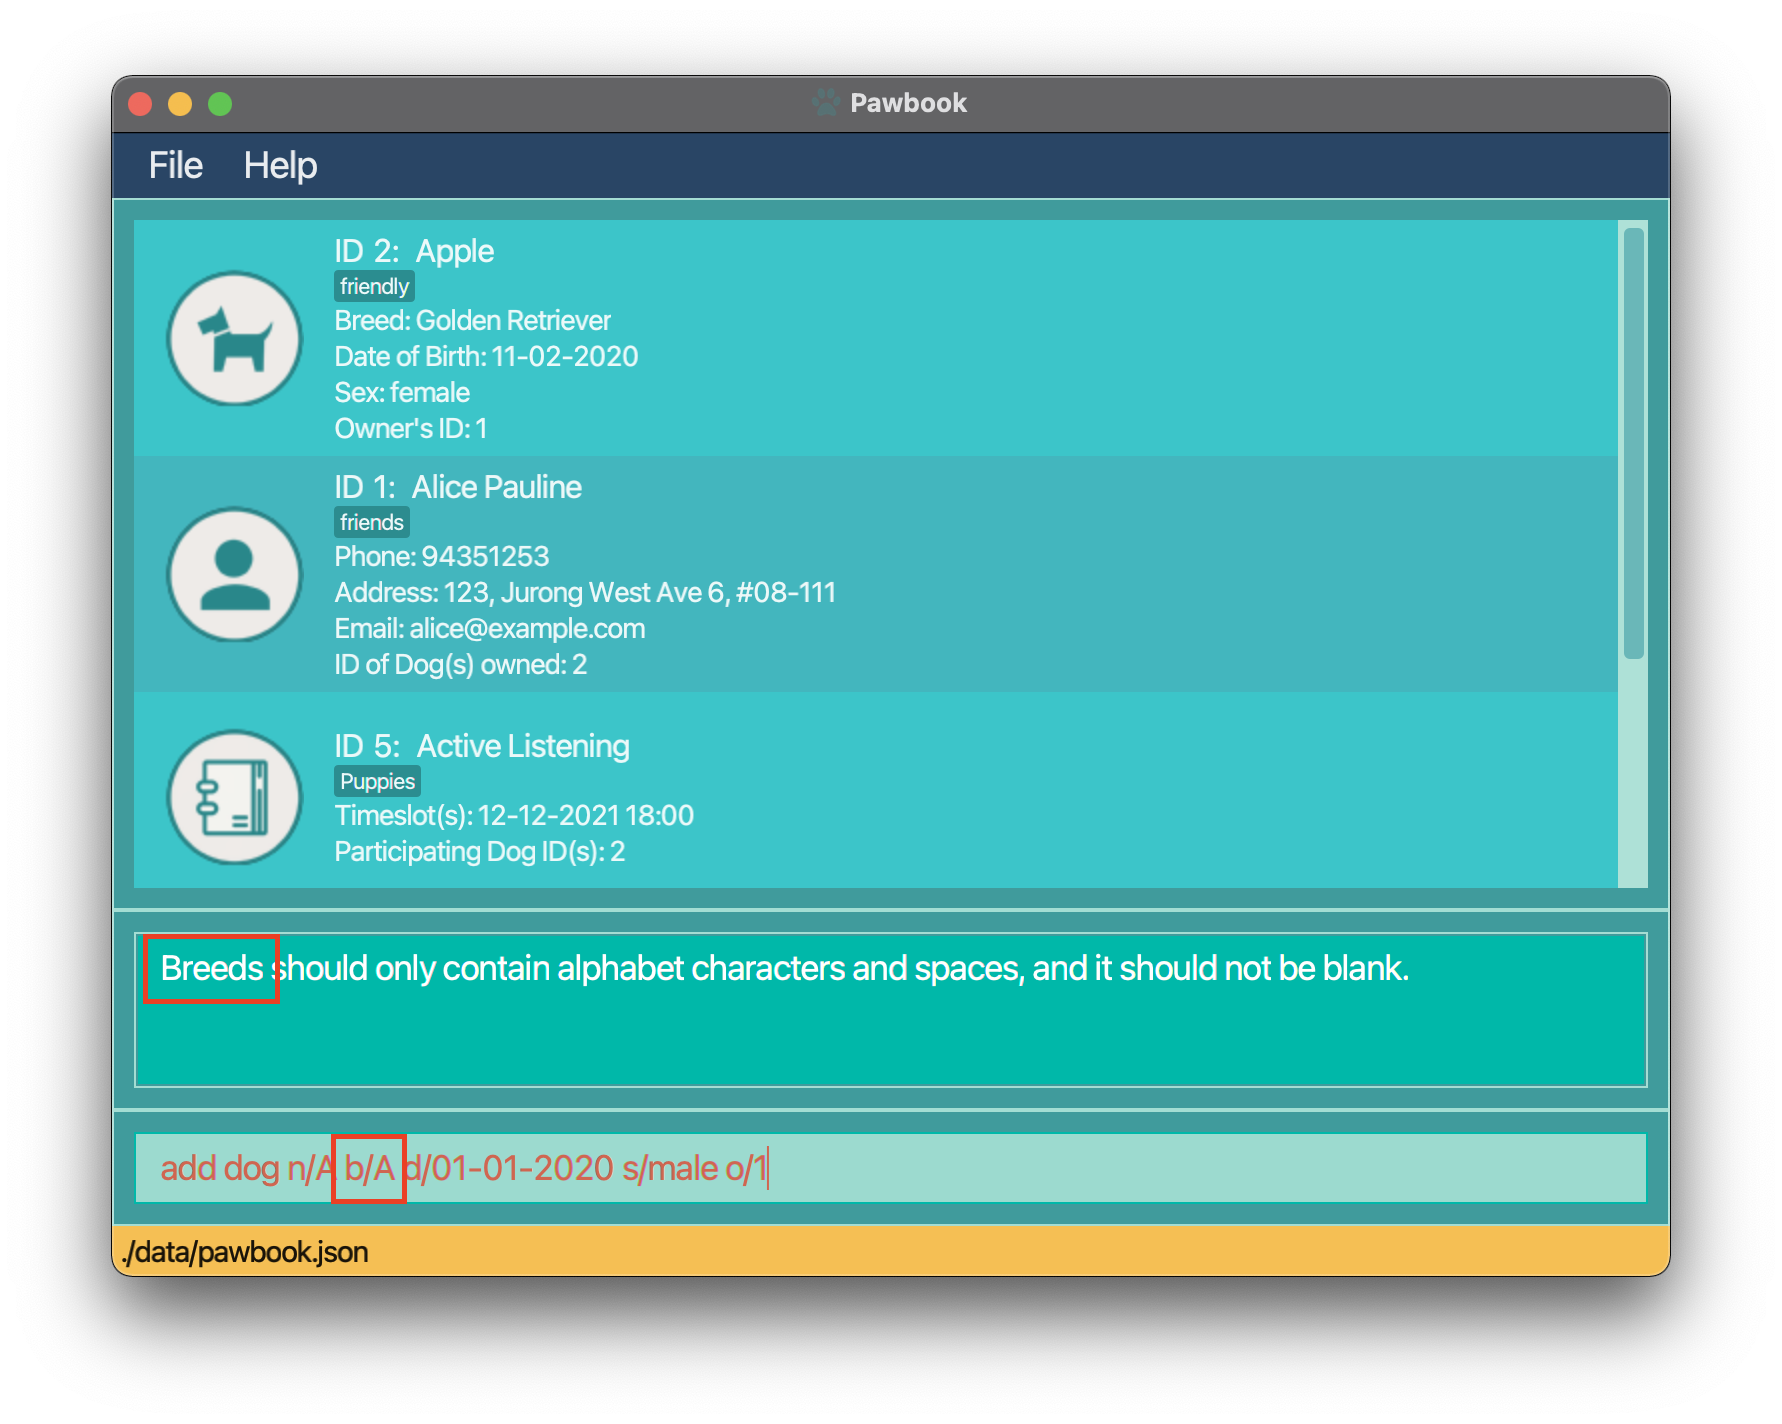The image size is (1782, 1424).
Task: Click the ./data/pawbook.json status bar path
Action: pos(245,1252)
